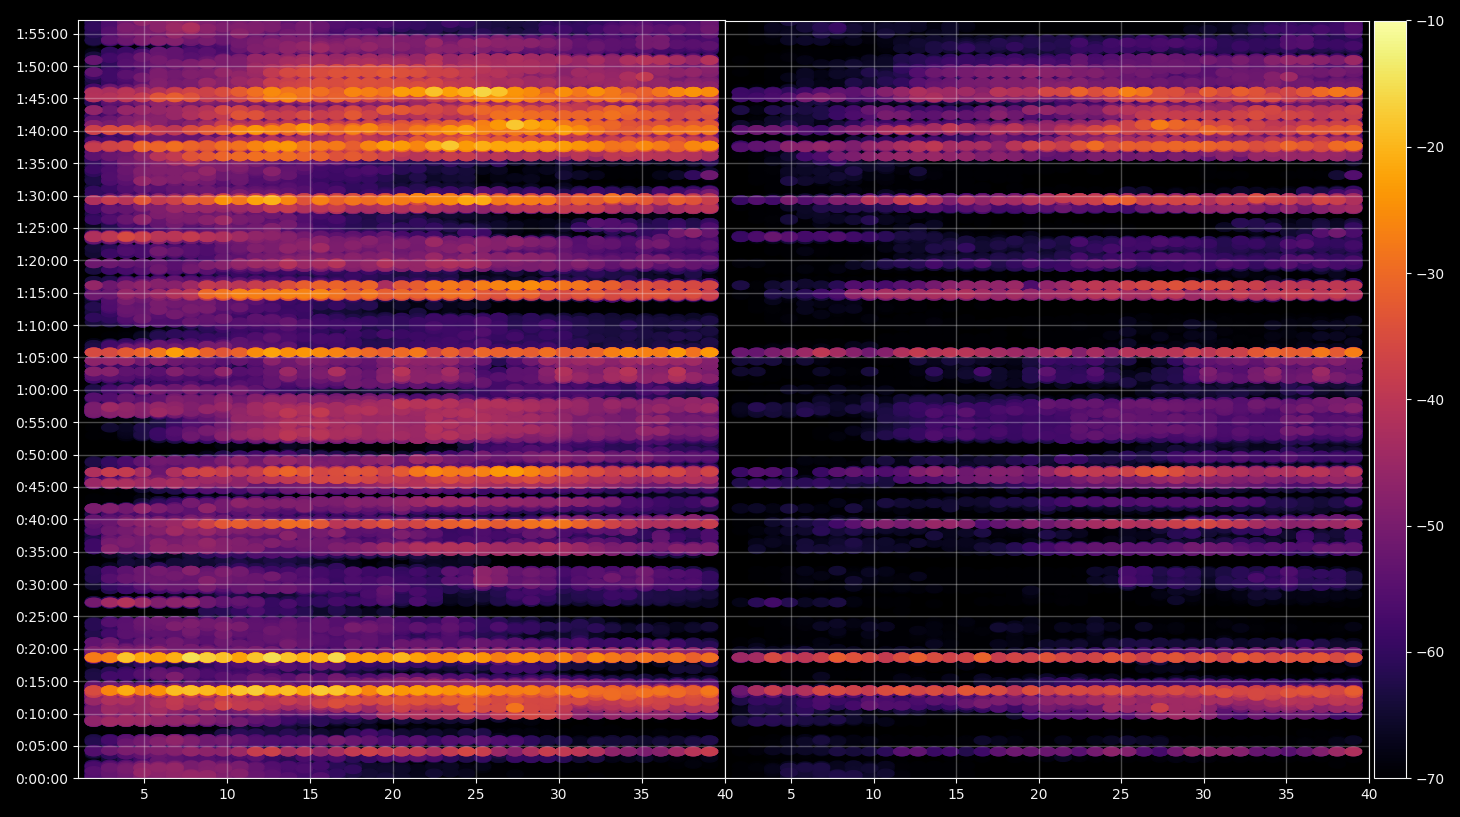Click the 0:20:00 time label
Screen dimensions: 1460x817
[42, 649]
